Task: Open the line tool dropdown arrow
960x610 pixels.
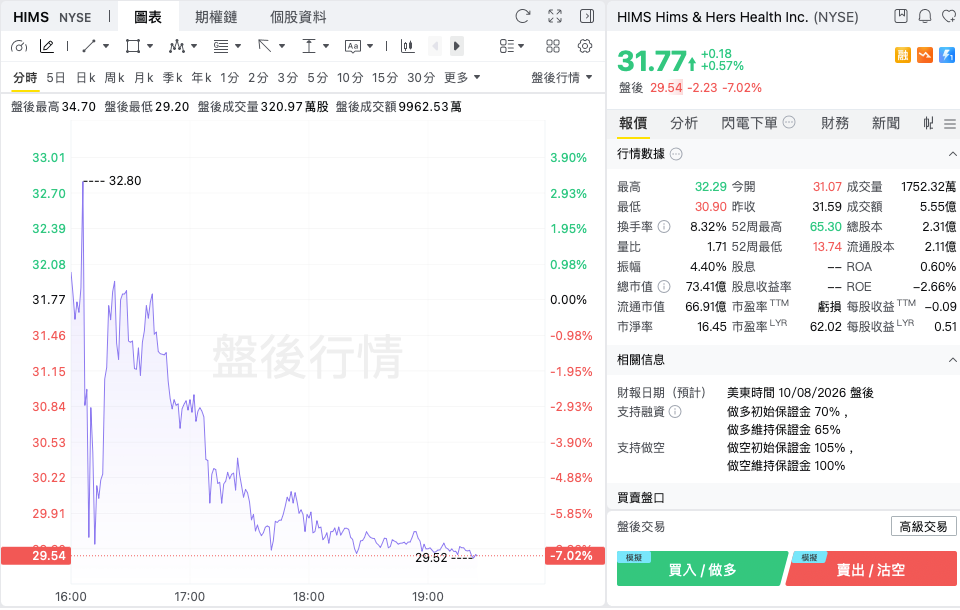Action: [x=105, y=46]
